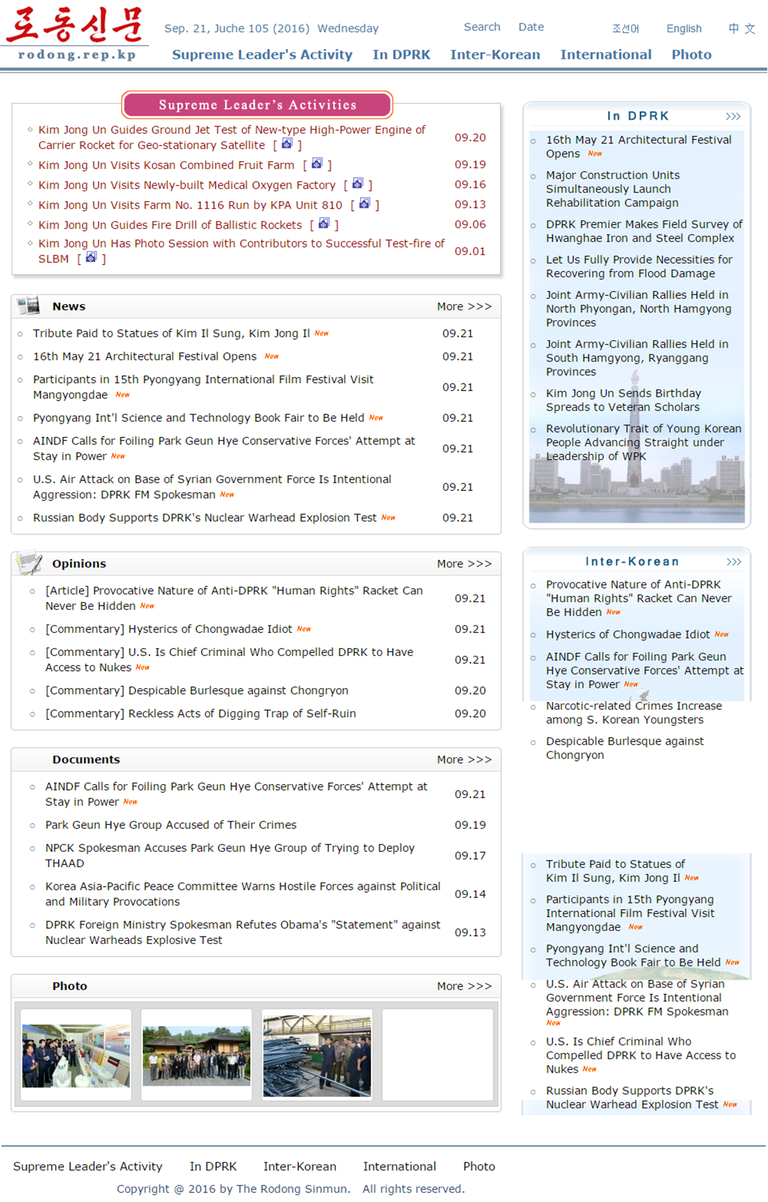Open photo icon beside Medical Oxygen Factory
The image size is (768, 1202).
[x=357, y=184]
